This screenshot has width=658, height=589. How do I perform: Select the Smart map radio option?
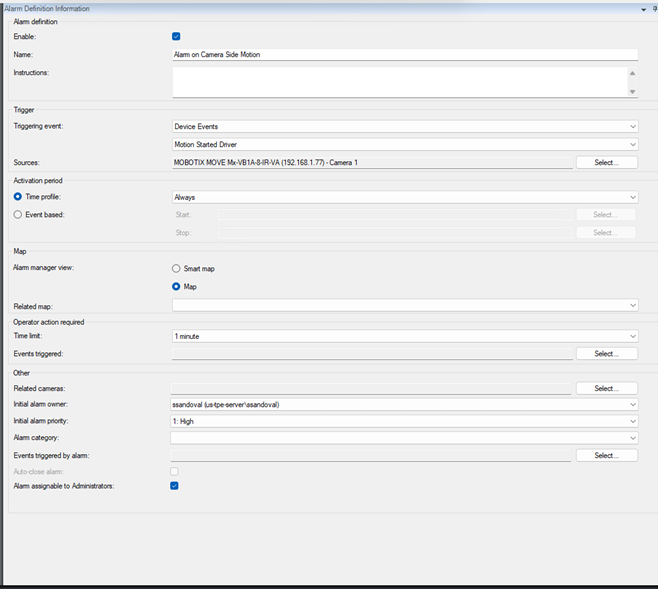coord(176,268)
